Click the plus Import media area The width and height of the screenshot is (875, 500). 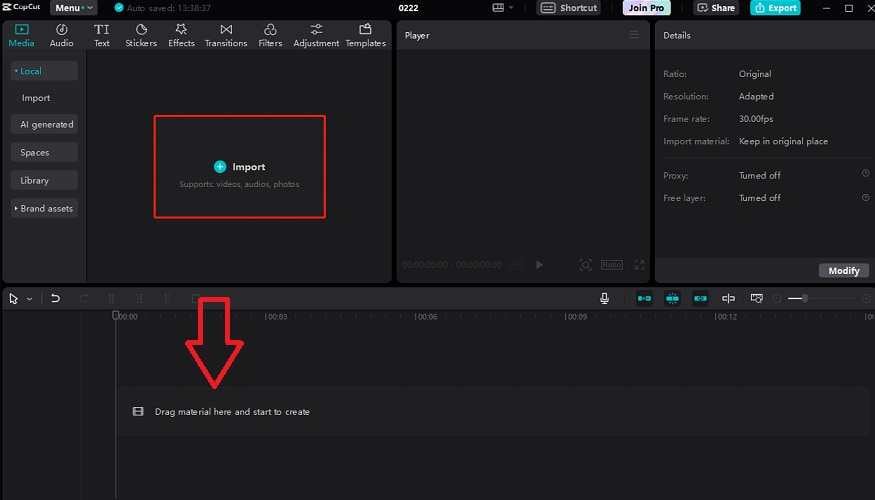click(239, 167)
